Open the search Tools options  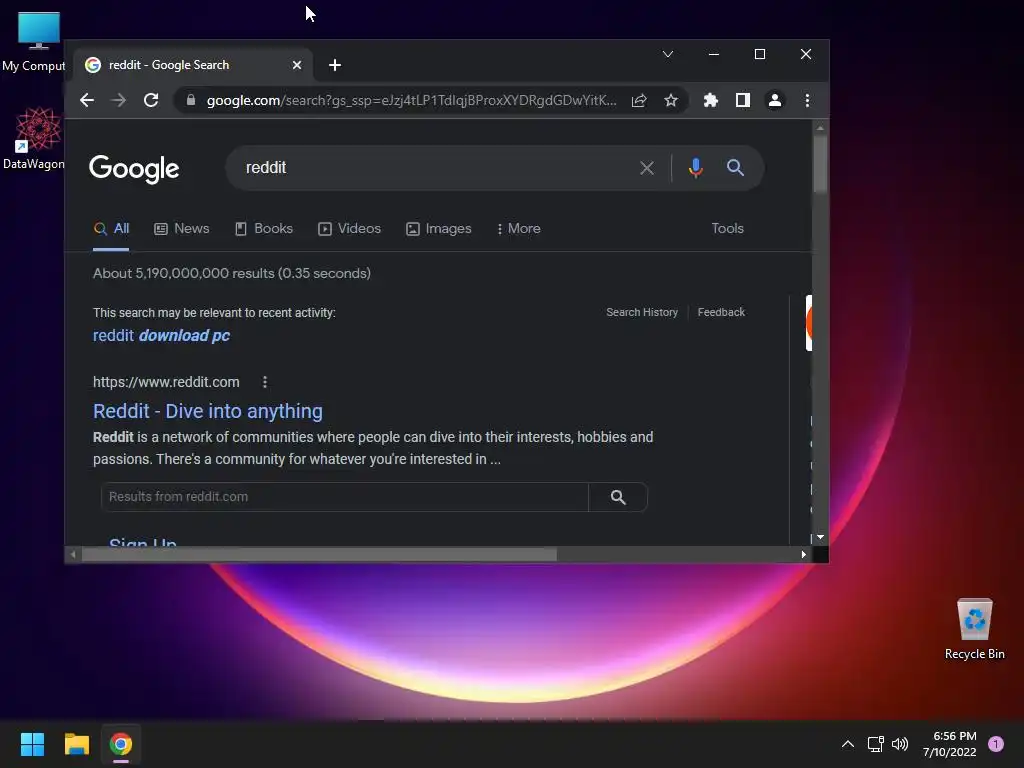coord(728,229)
